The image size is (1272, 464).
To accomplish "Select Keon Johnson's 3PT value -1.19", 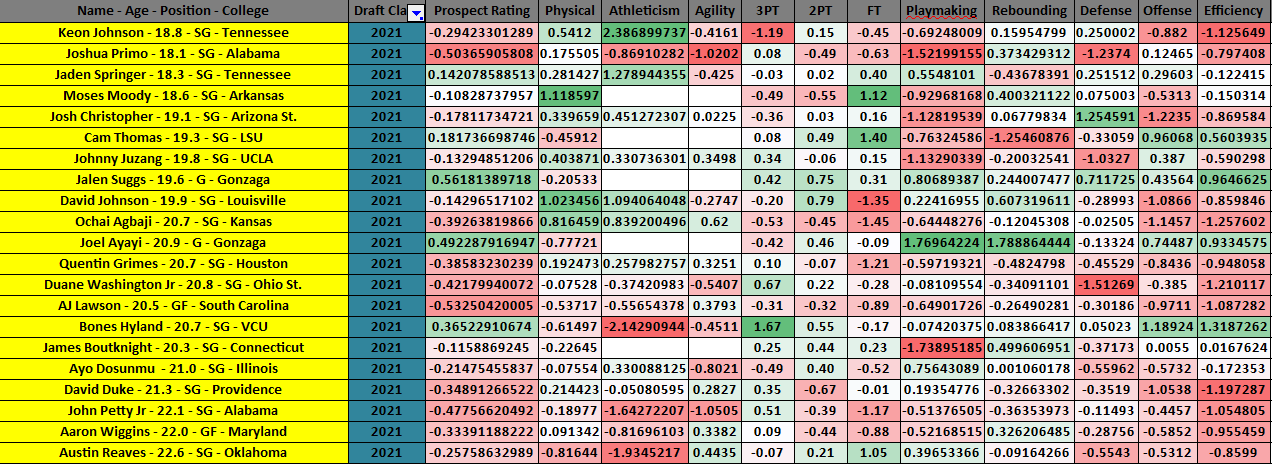I will pyautogui.click(x=768, y=33).
